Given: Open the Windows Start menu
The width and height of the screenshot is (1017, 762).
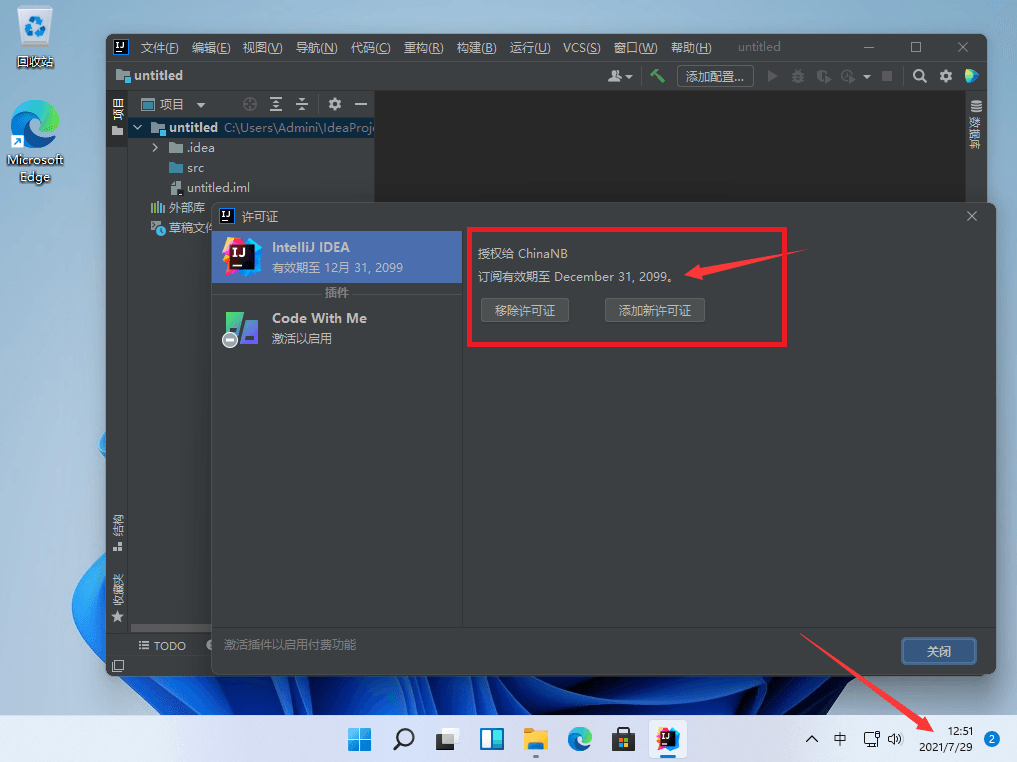Looking at the screenshot, I should pyautogui.click(x=359, y=739).
